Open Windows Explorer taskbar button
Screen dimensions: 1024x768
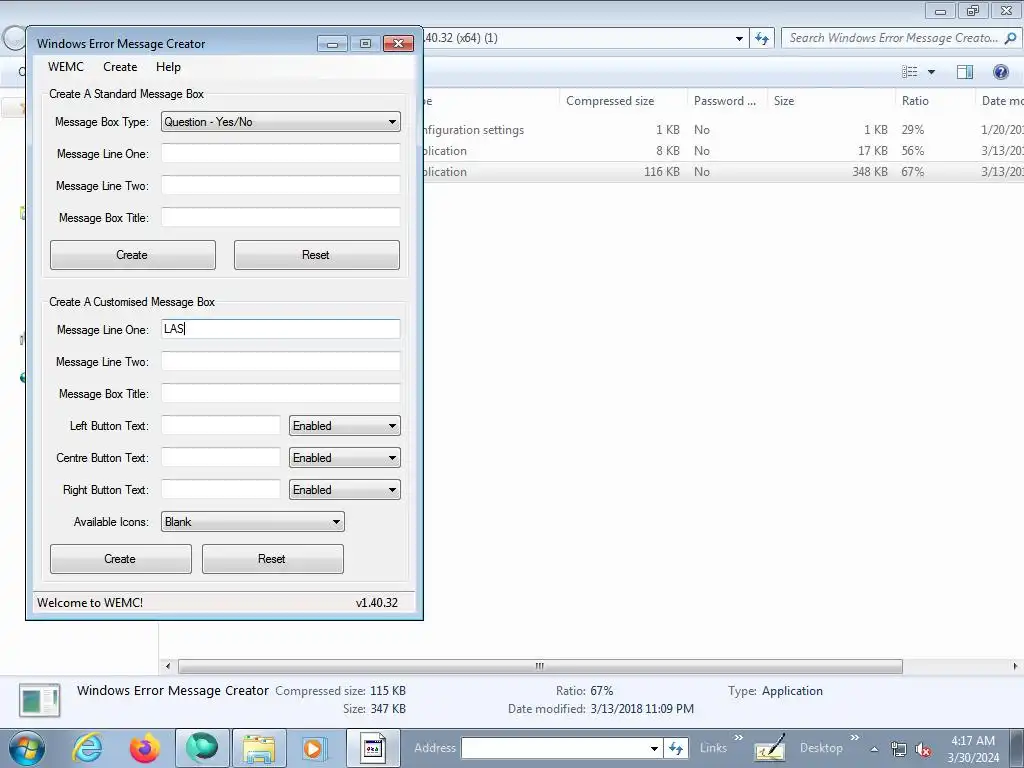click(x=259, y=748)
